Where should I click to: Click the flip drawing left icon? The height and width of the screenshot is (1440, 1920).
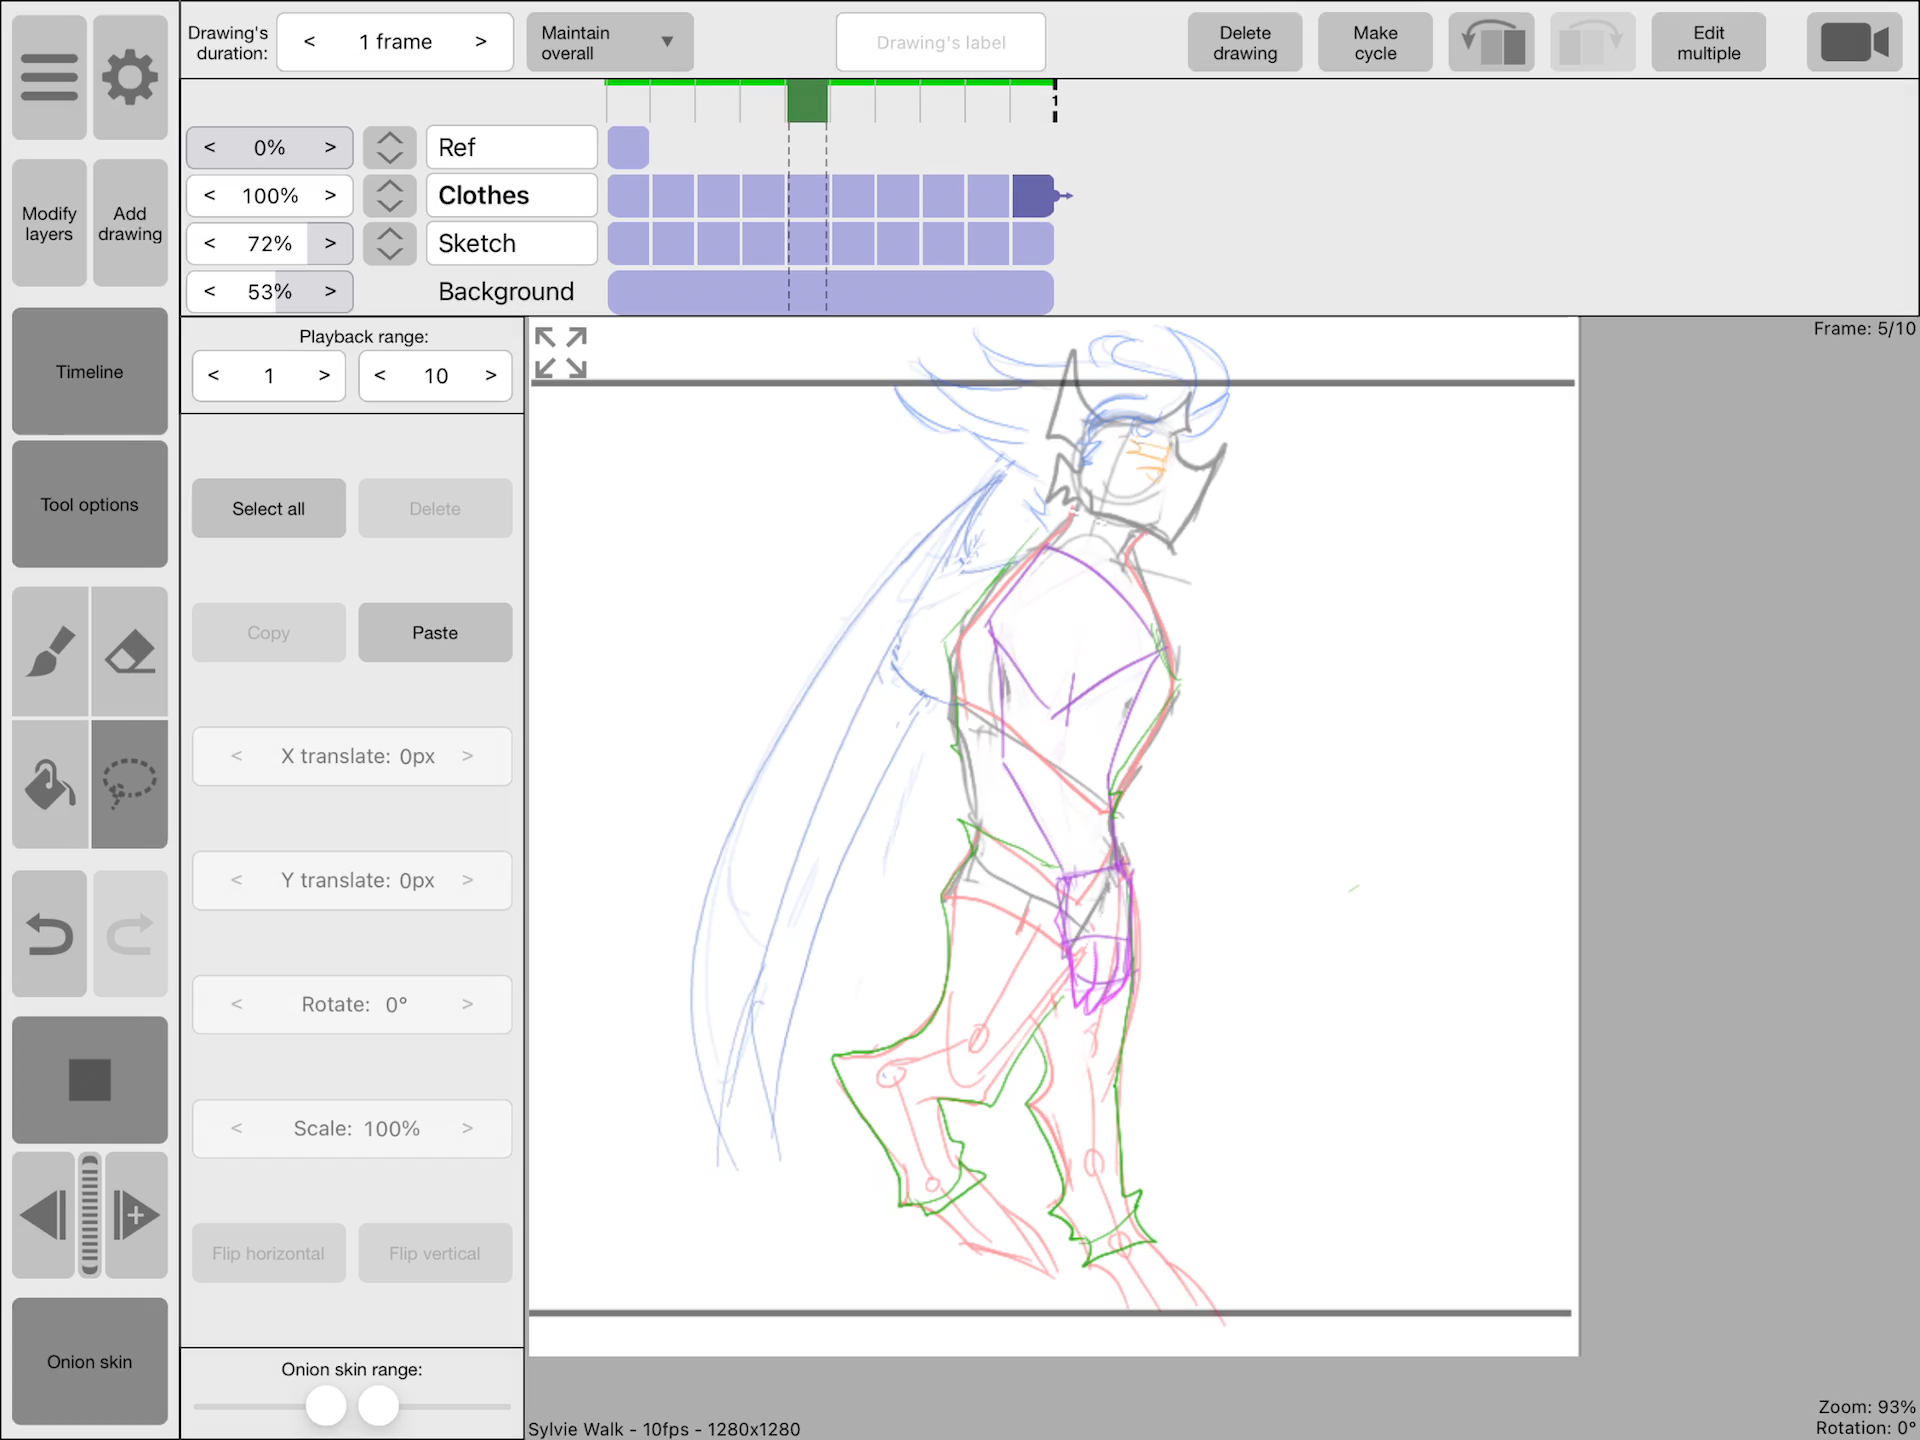pos(1491,42)
